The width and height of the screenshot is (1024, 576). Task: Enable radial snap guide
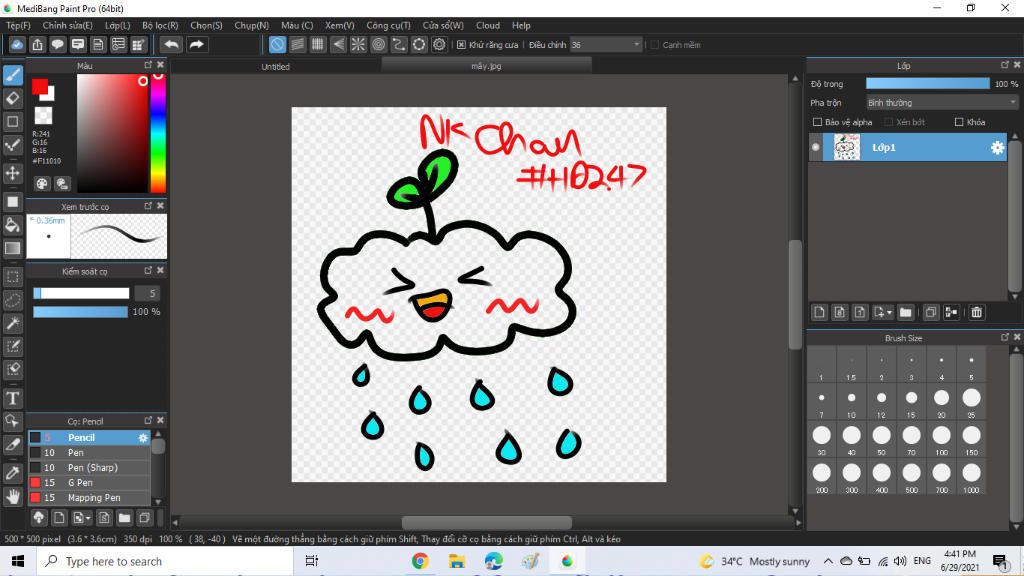358,44
